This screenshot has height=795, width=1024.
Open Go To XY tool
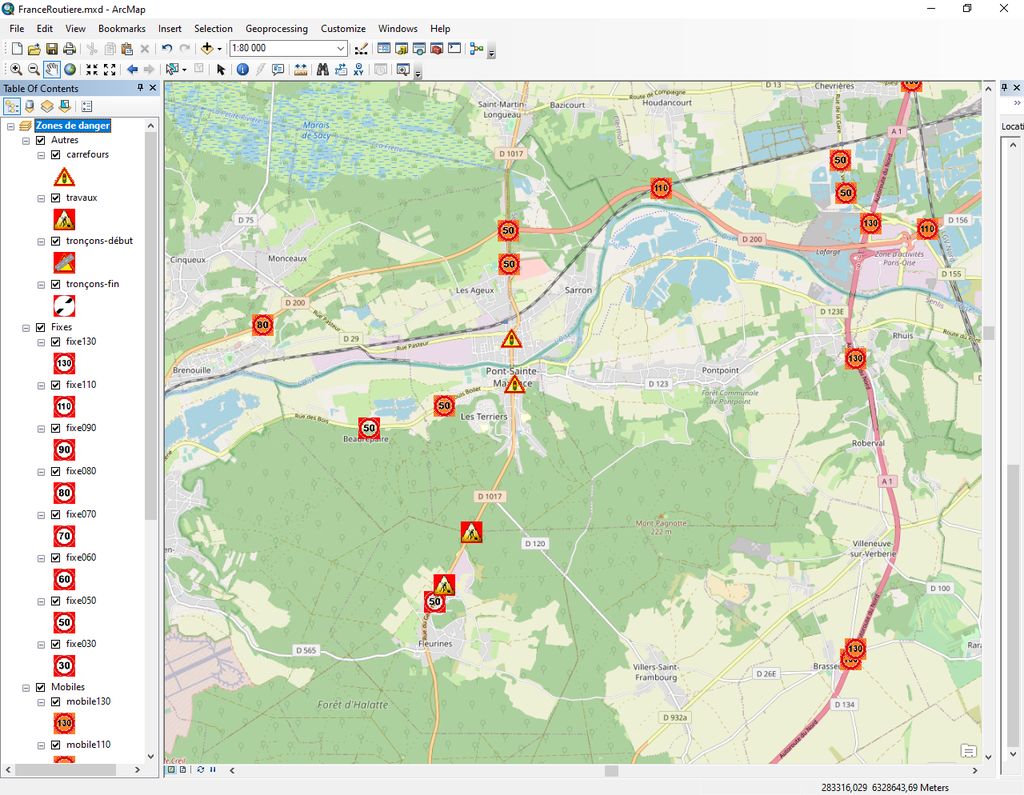(359, 69)
